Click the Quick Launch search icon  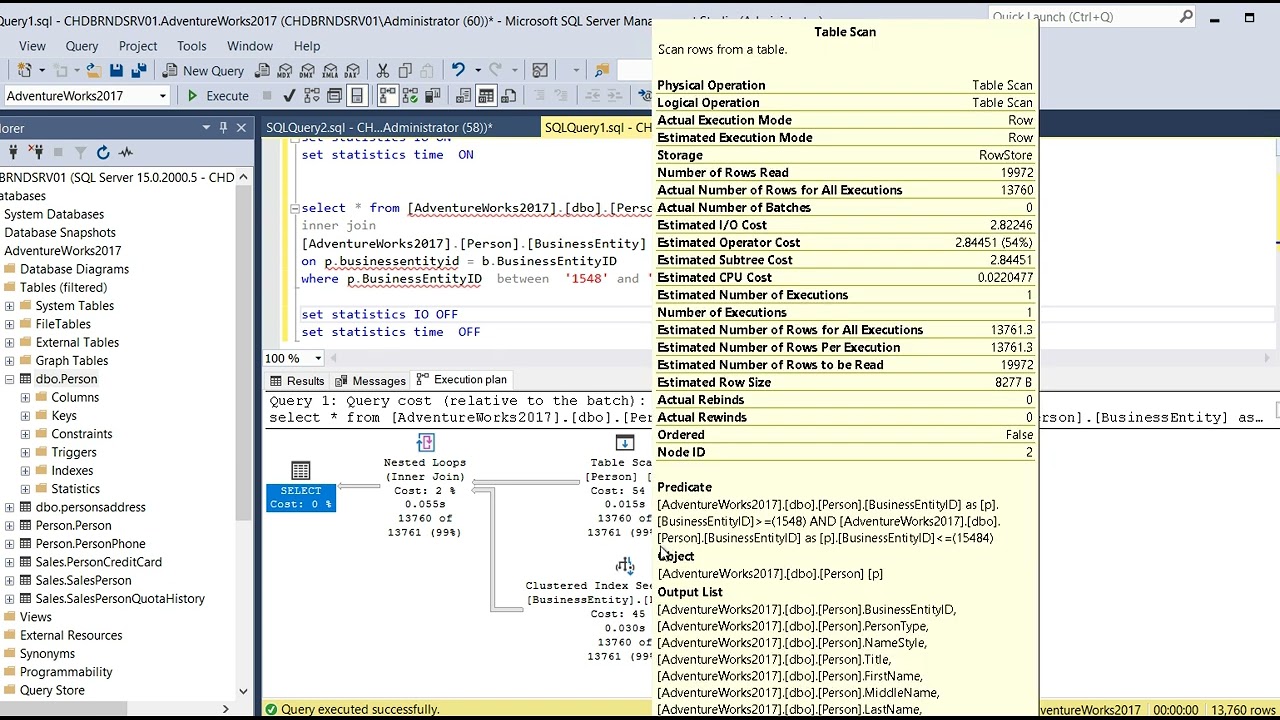point(1186,17)
